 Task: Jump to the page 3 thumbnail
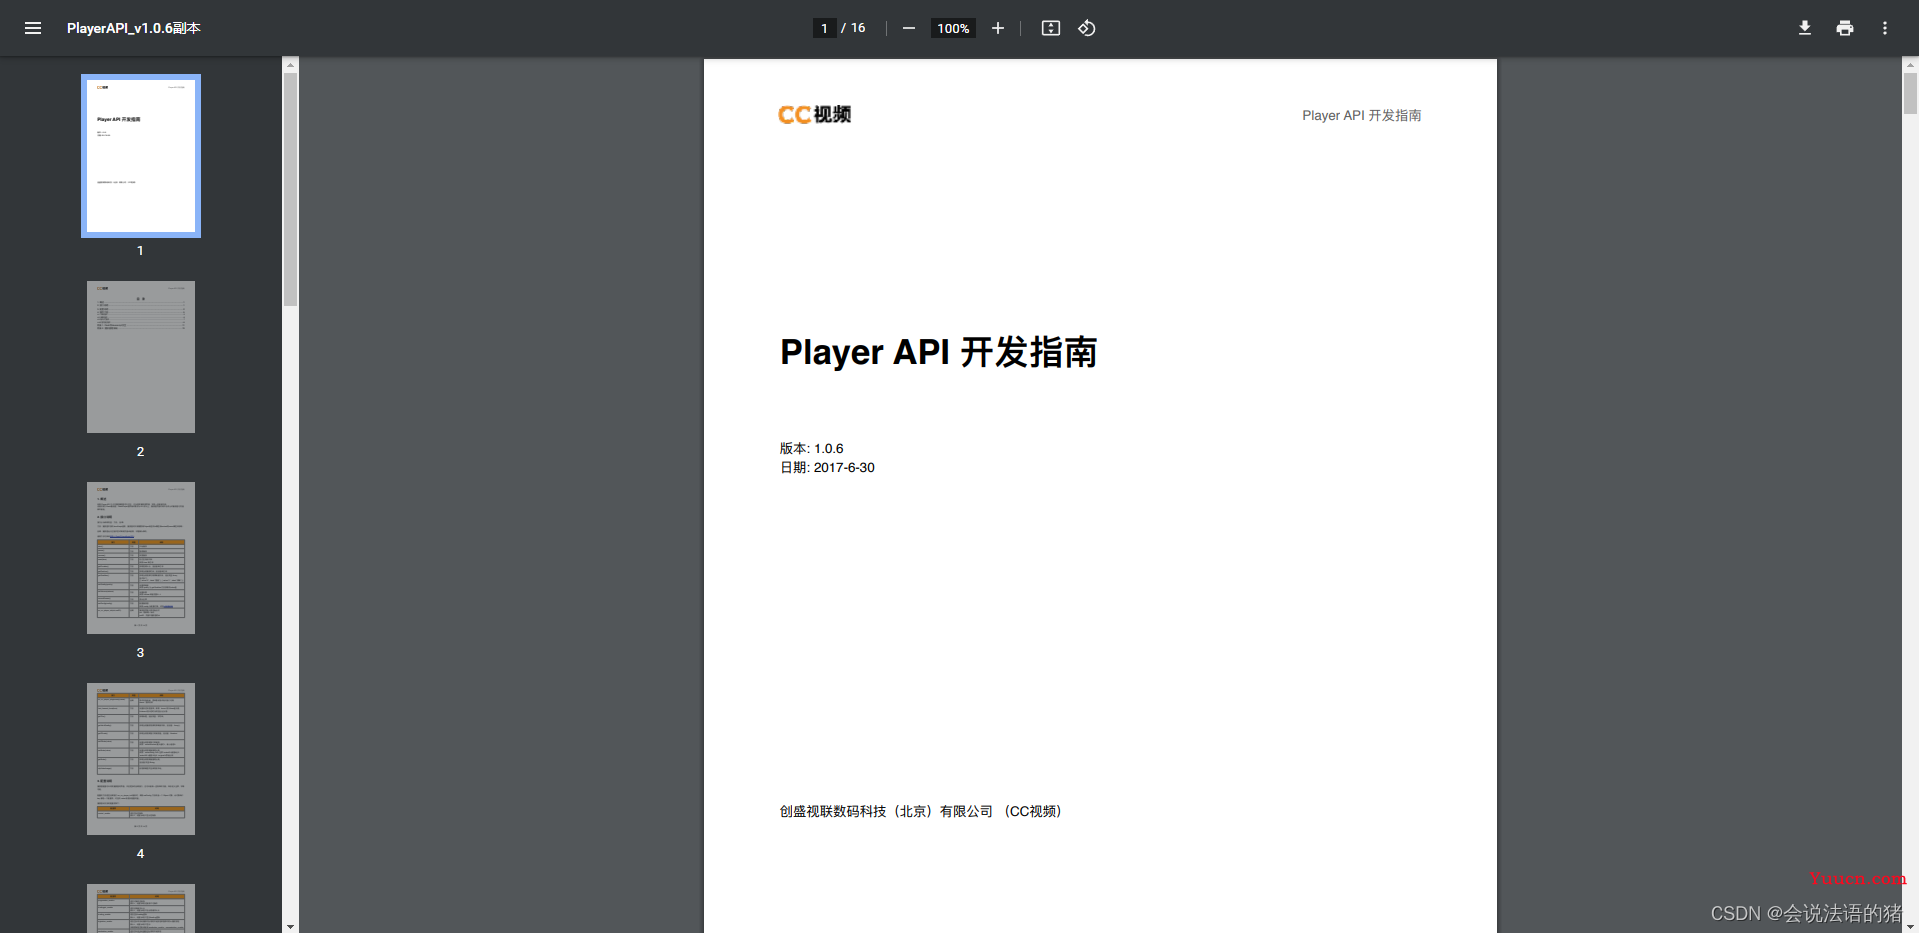(x=141, y=558)
